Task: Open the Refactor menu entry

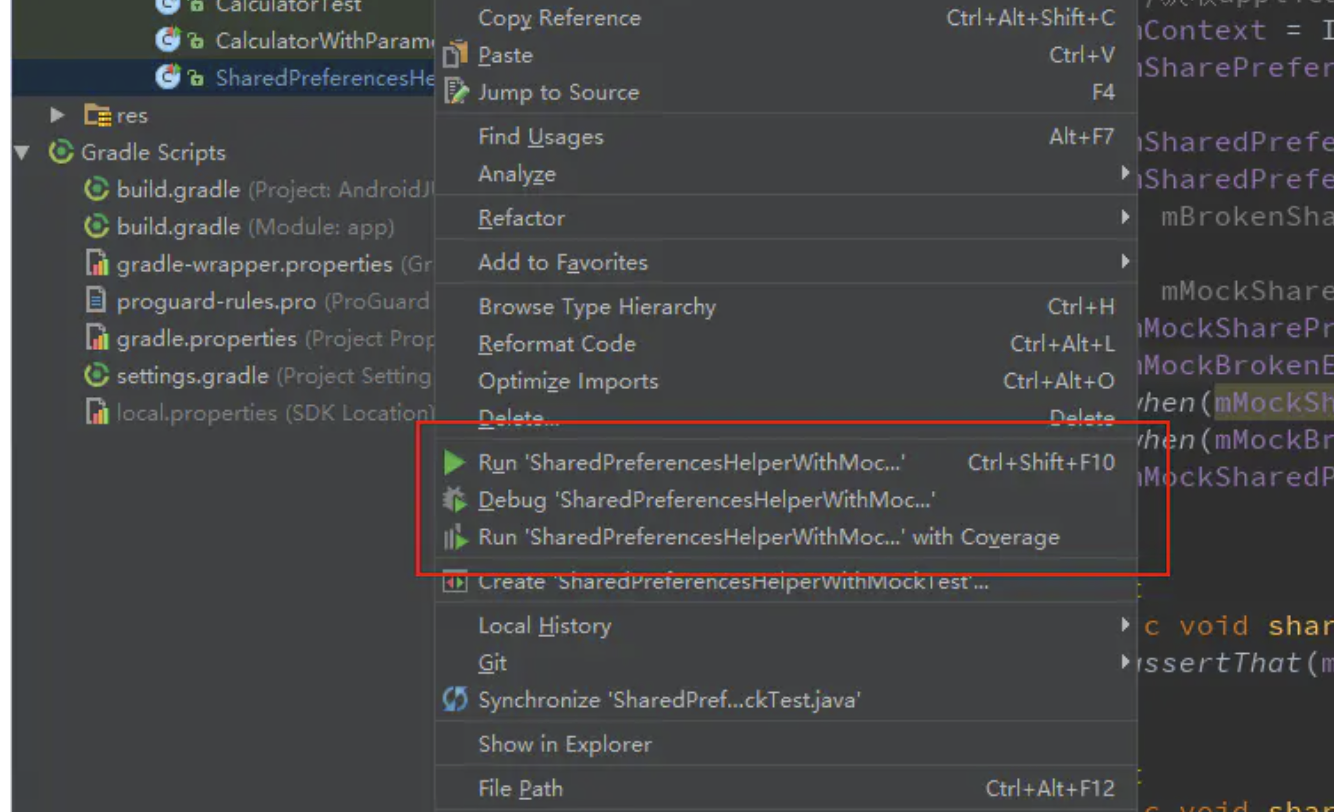Action: click(x=786, y=218)
